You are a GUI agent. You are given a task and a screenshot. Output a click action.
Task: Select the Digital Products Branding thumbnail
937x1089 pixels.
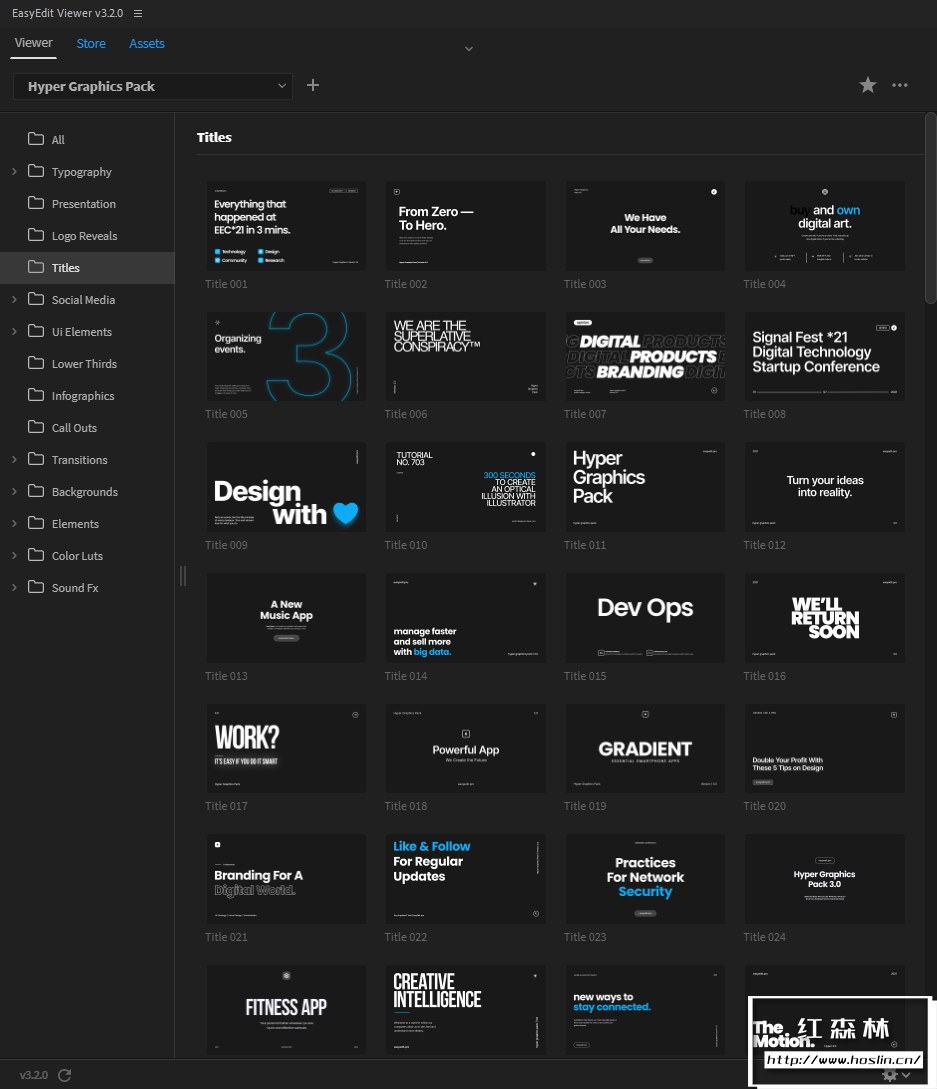click(645, 356)
